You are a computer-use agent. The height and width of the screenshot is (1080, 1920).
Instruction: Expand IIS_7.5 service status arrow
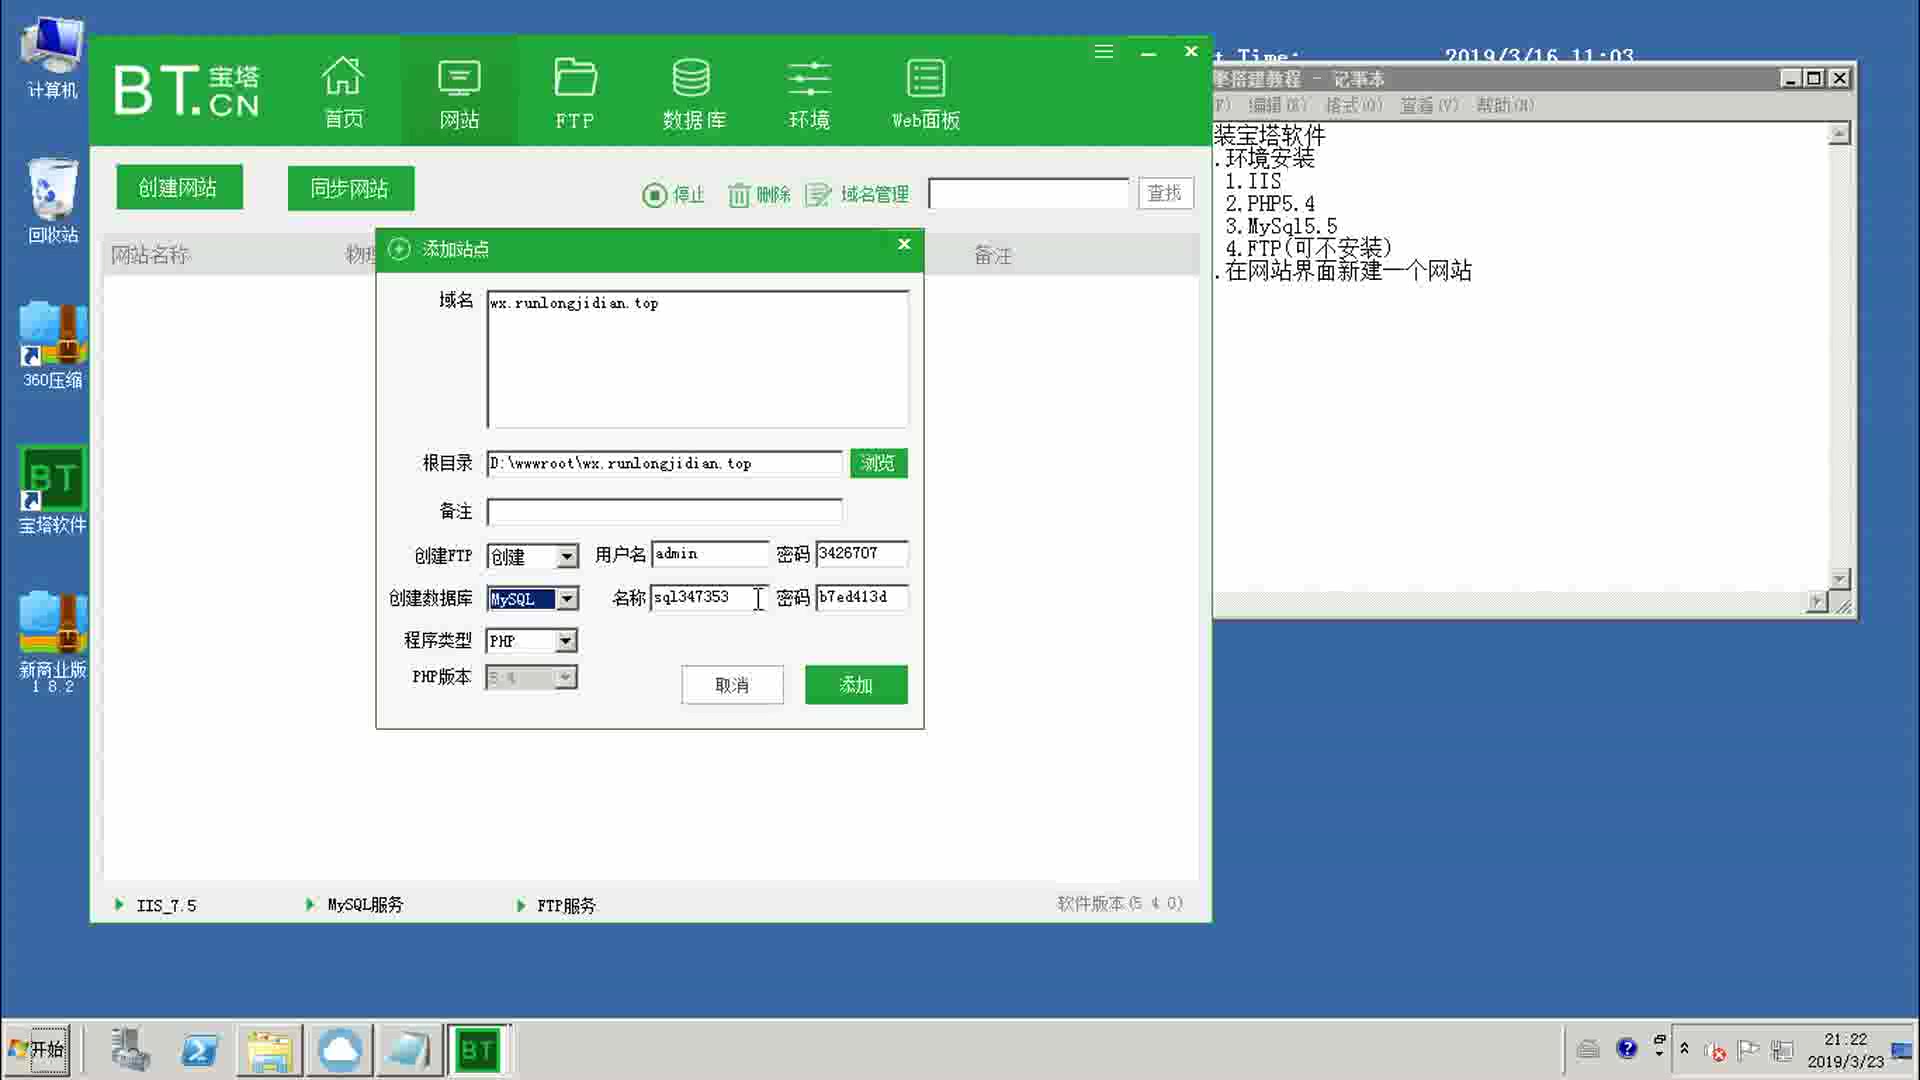tap(119, 905)
